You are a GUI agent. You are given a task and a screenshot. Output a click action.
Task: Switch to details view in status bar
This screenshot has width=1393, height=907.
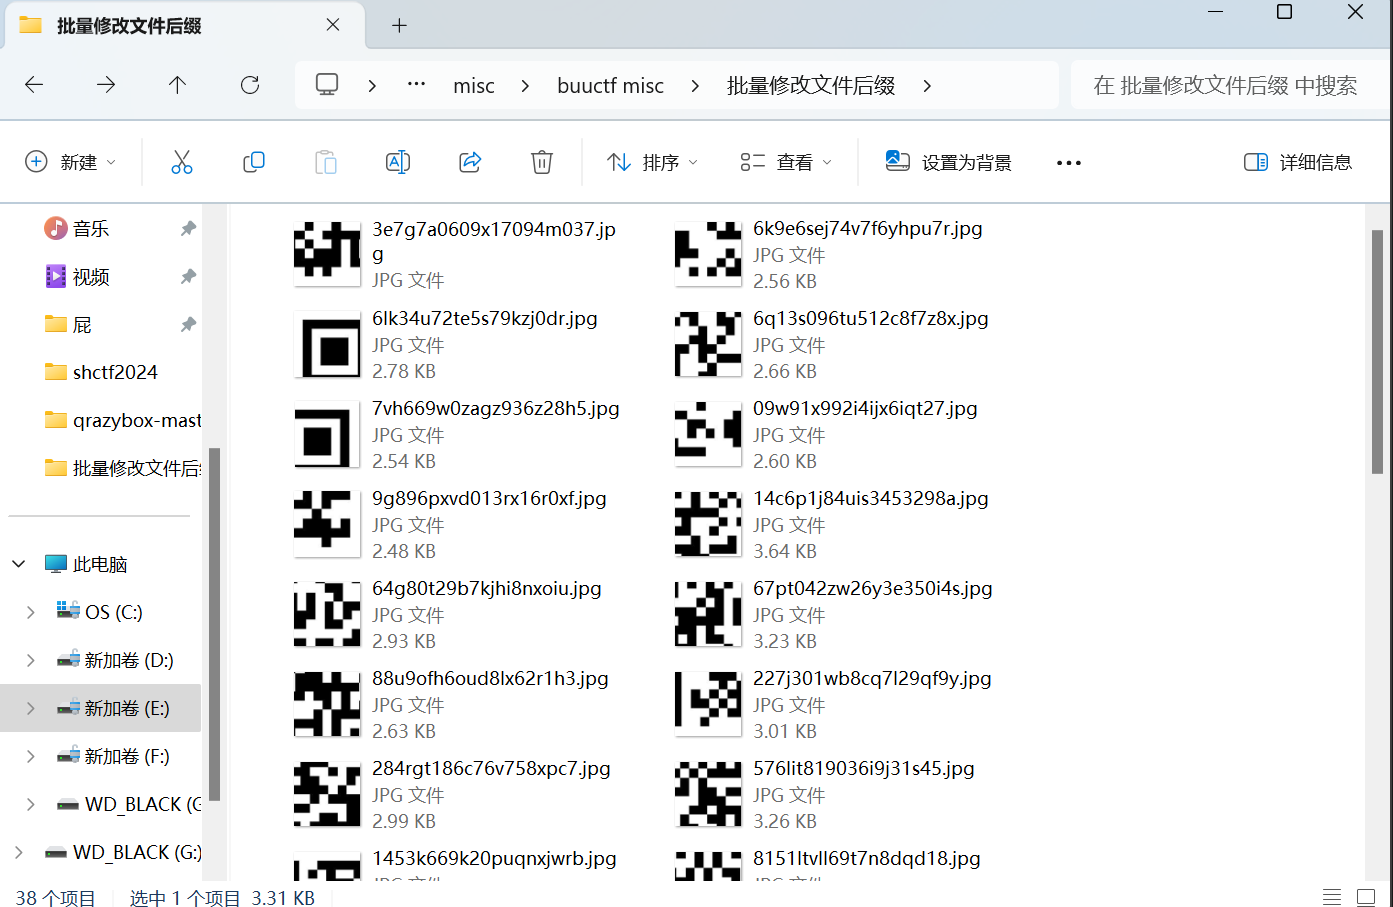point(1332,897)
